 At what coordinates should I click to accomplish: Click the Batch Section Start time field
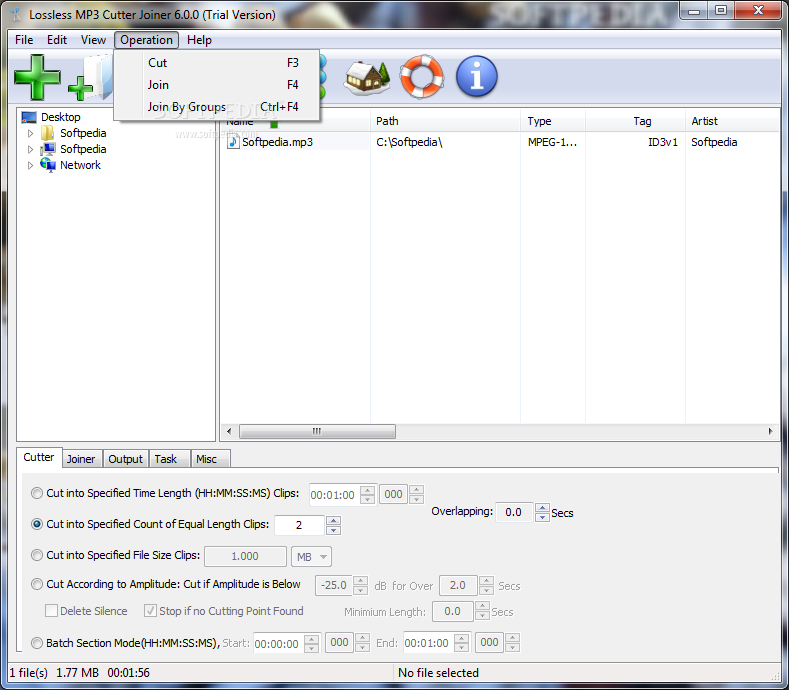click(x=279, y=643)
